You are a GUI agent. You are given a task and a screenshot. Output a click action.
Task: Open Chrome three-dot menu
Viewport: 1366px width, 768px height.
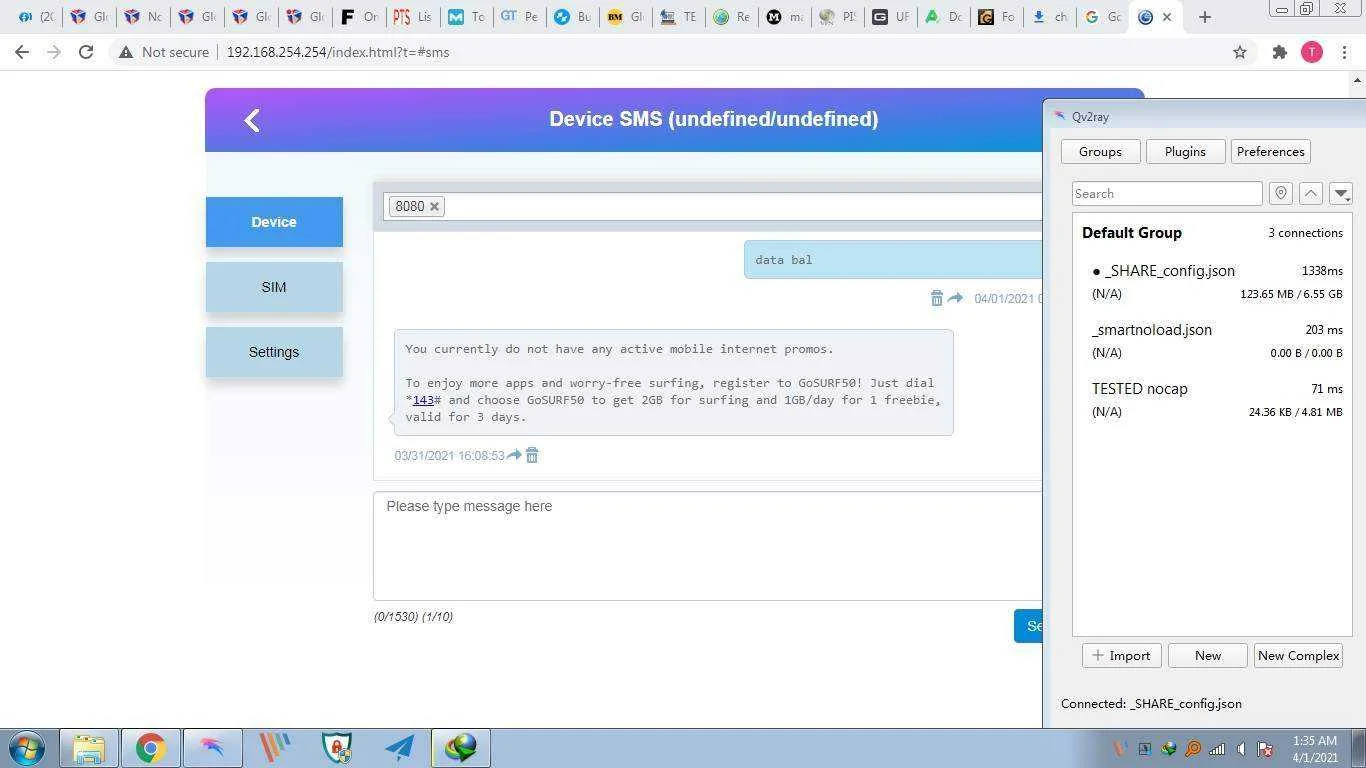1345,52
